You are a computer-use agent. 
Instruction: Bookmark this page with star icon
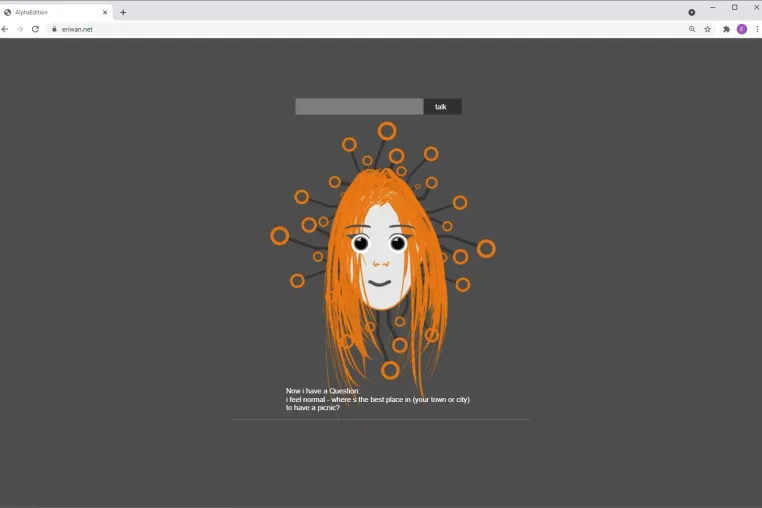pyautogui.click(x=708, y=29)
